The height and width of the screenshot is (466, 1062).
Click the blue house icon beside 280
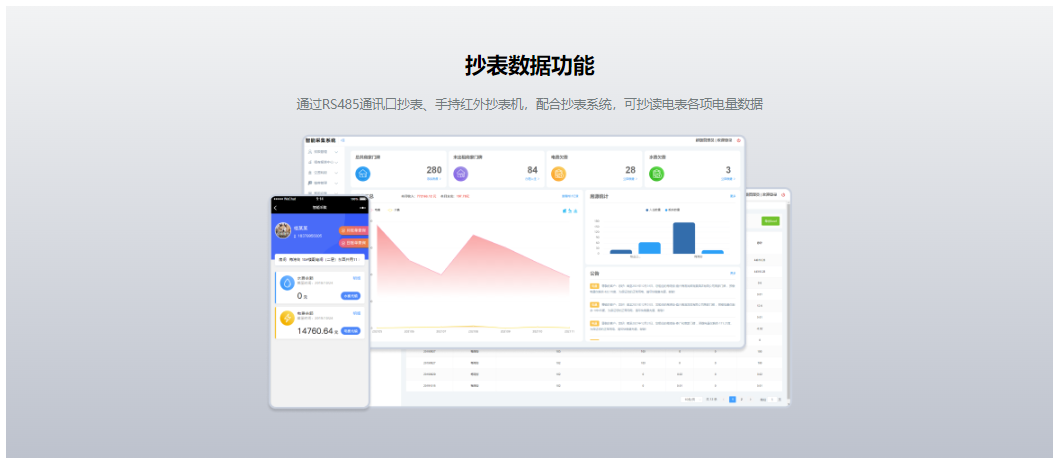pyautogui.click(x=362, y=174)
